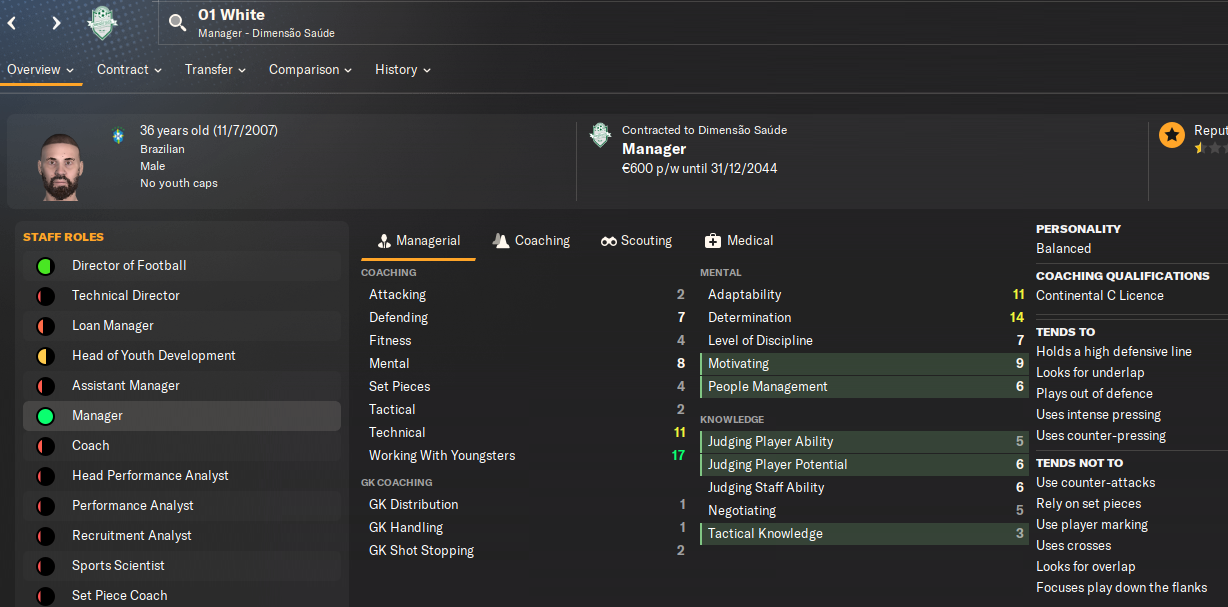1228x607 pixels.
Task: Open the Transfer dropdown menu
Action: pos(216,70)
